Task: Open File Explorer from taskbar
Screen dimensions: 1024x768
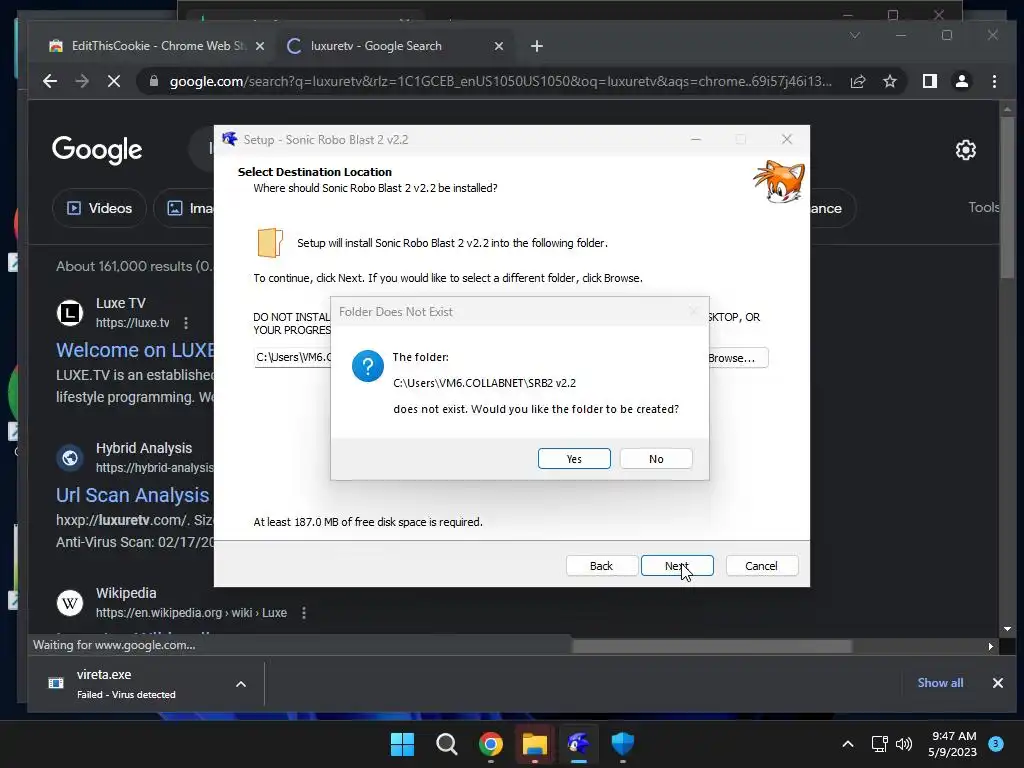Action: click(x=534, y=744)
